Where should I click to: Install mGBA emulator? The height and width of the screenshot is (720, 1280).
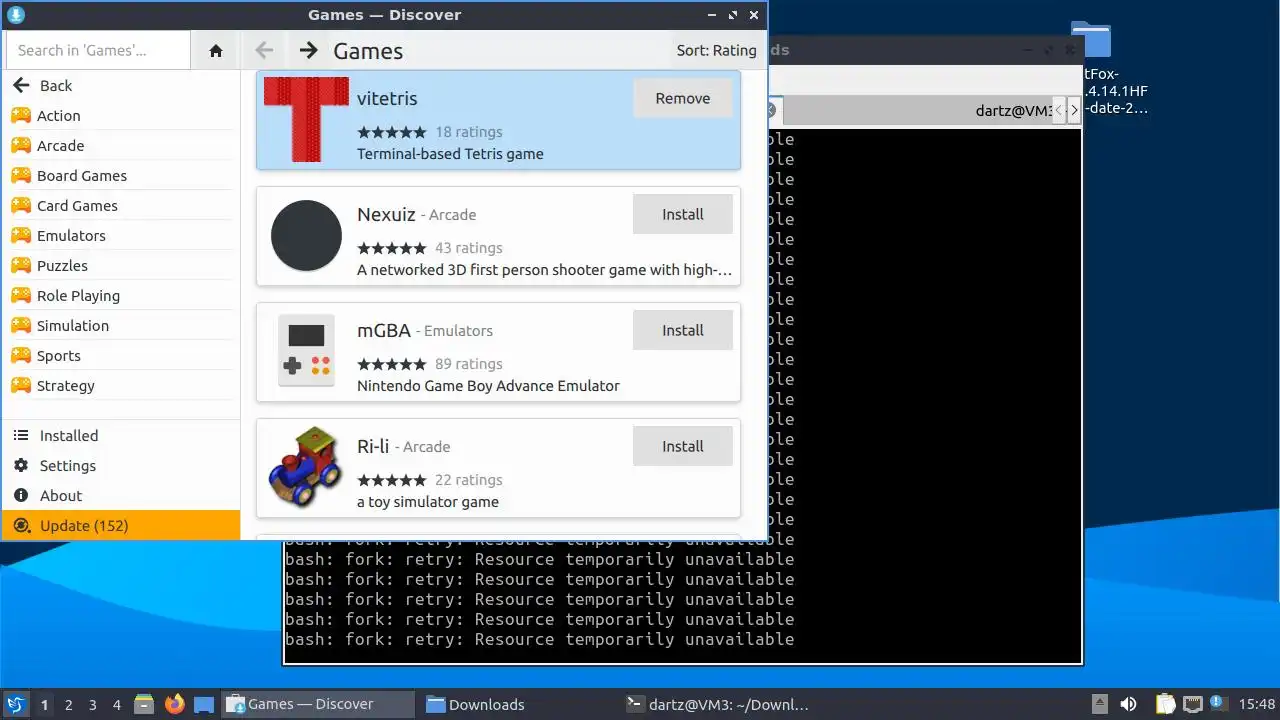[683, 330]
